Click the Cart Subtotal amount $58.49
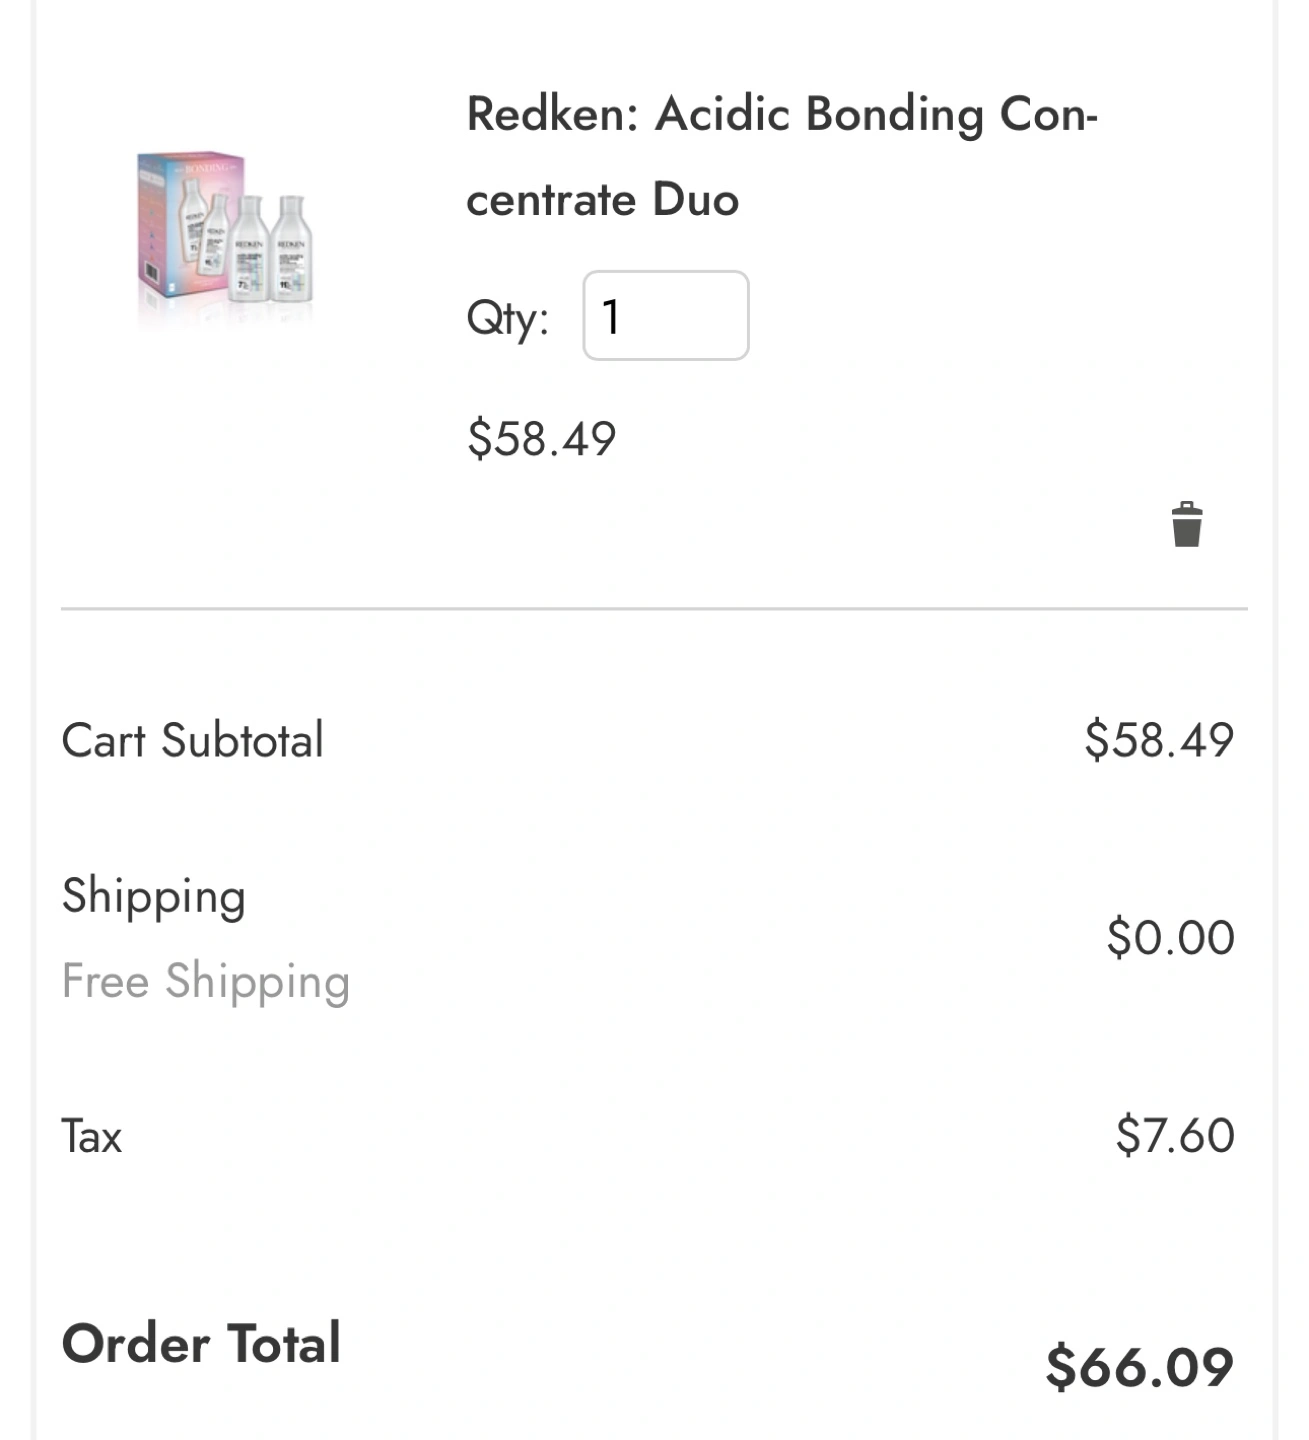 coord(1158,740)
